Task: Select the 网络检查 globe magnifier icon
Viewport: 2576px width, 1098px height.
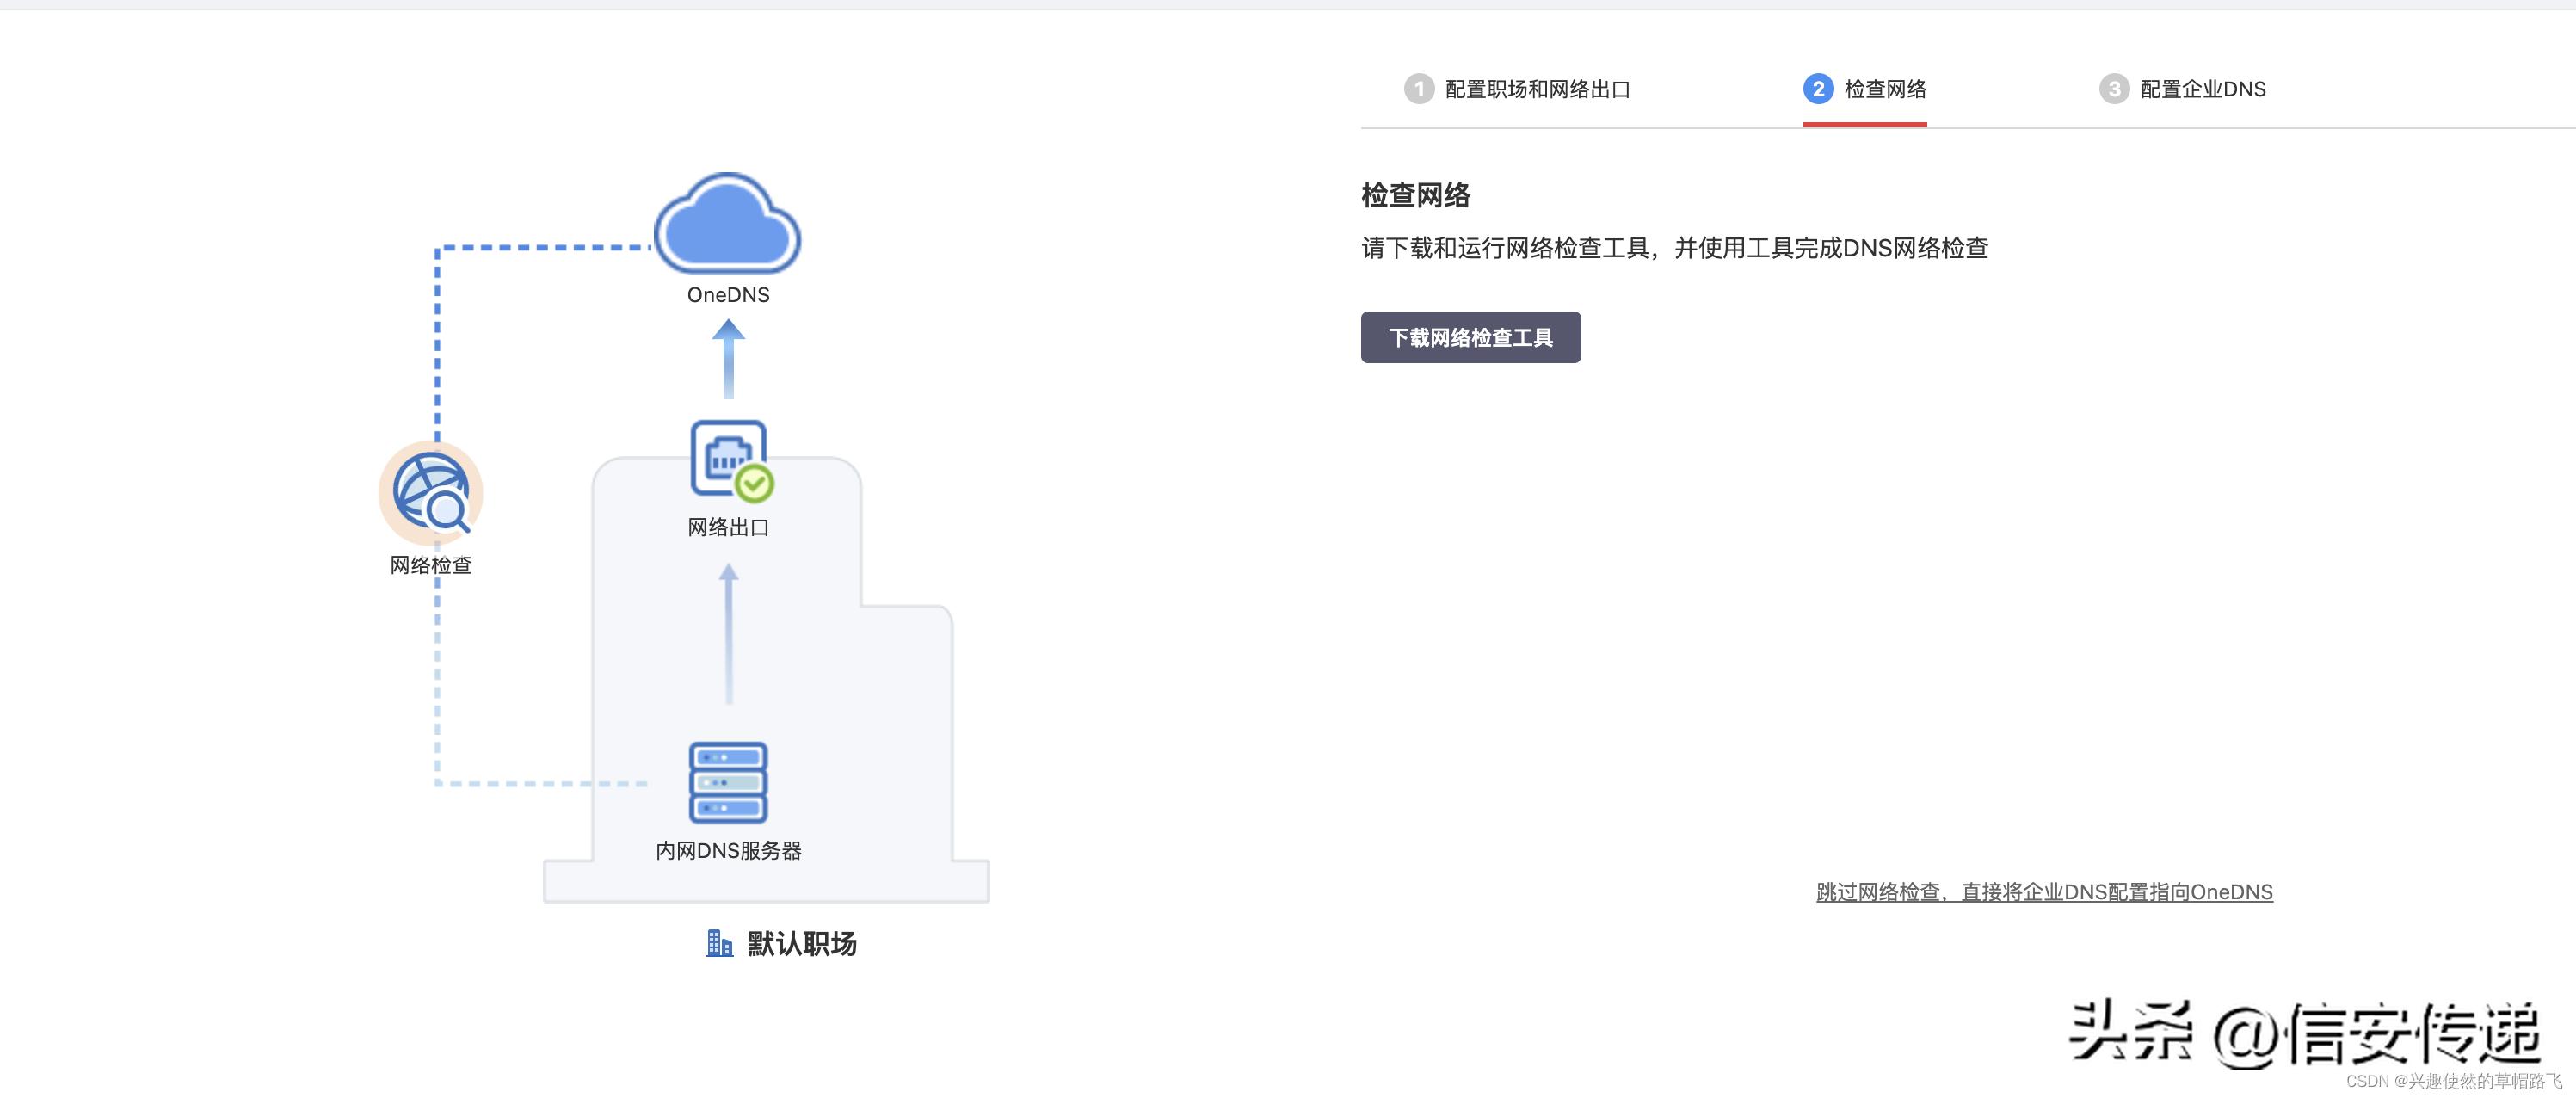Action: [x=431, y=493]
